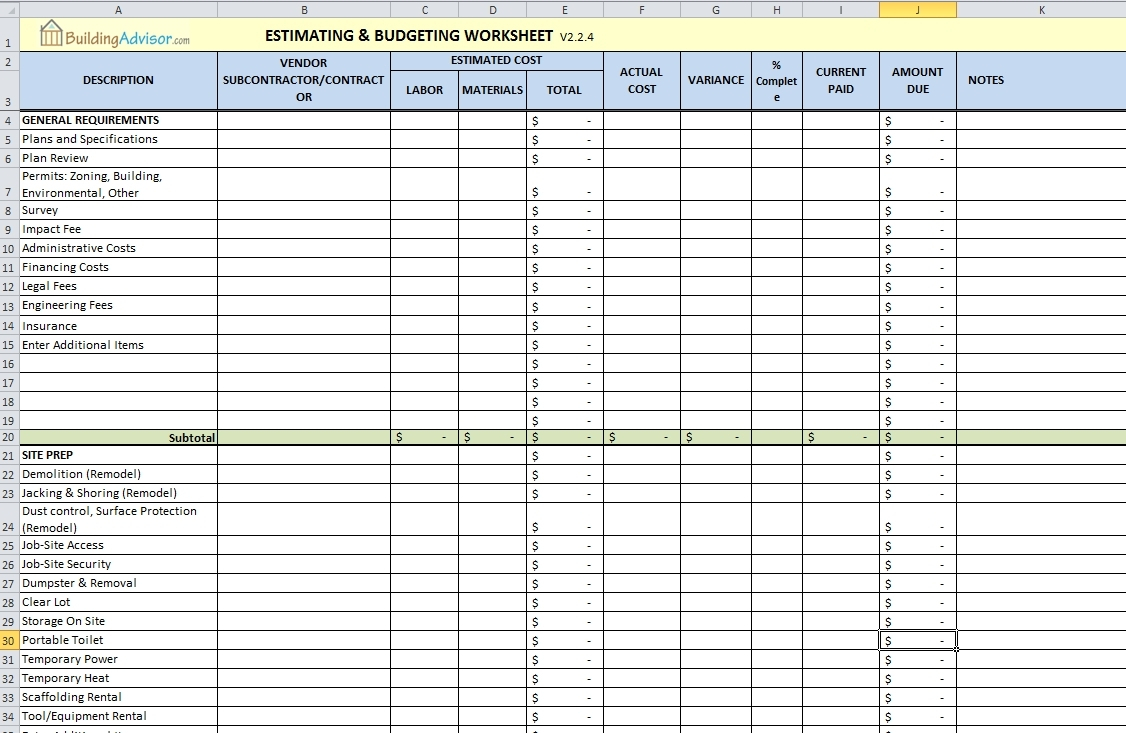1126x733 pixels.
Task: Click the Subtotal label cell
Action: tap(190, 437)
